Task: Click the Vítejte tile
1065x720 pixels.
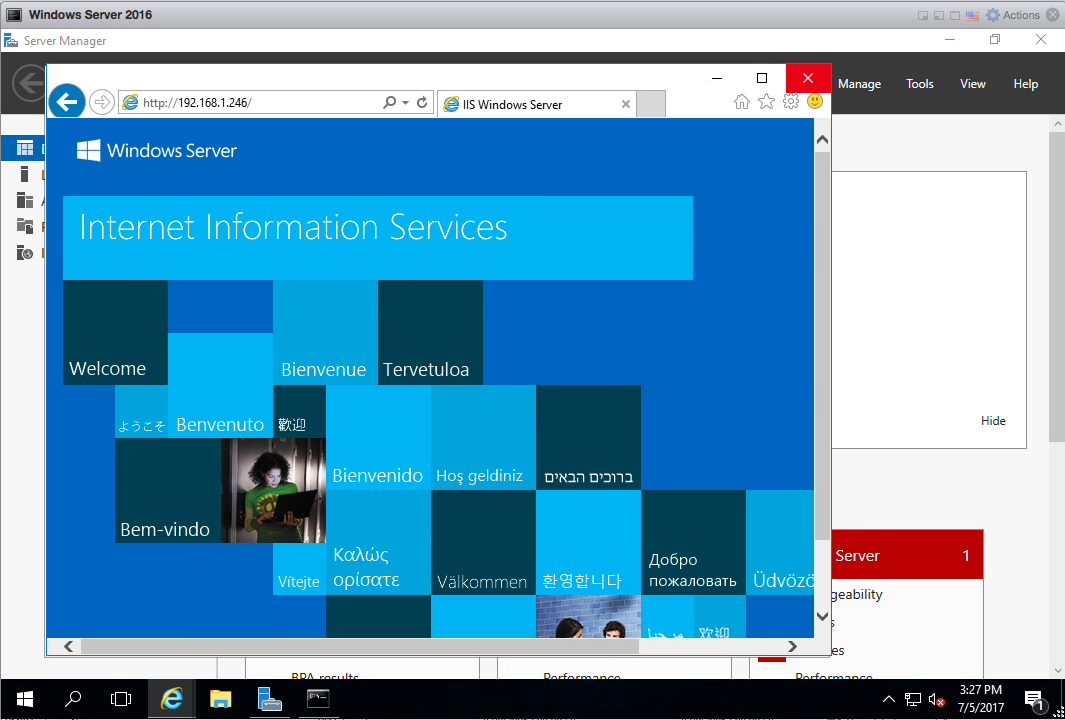Action: pos(300,569)
